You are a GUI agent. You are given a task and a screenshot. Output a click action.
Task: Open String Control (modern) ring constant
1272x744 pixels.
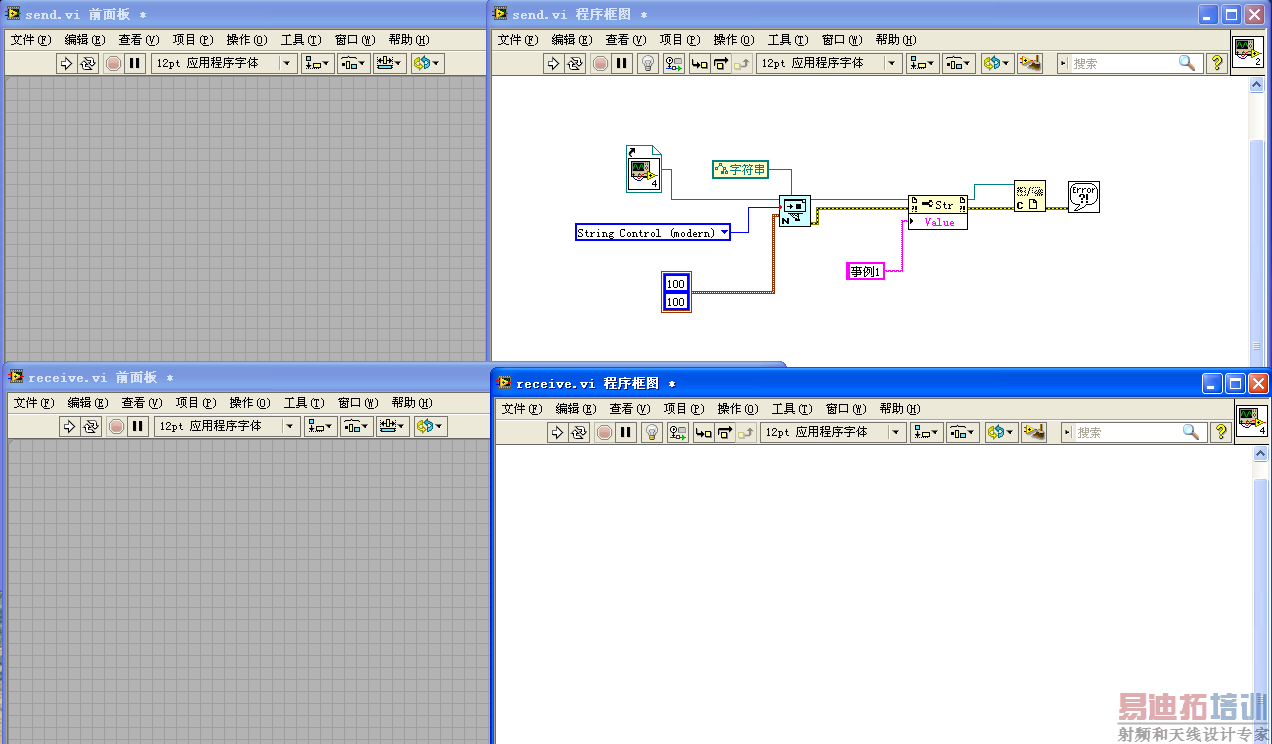[653, 233]
